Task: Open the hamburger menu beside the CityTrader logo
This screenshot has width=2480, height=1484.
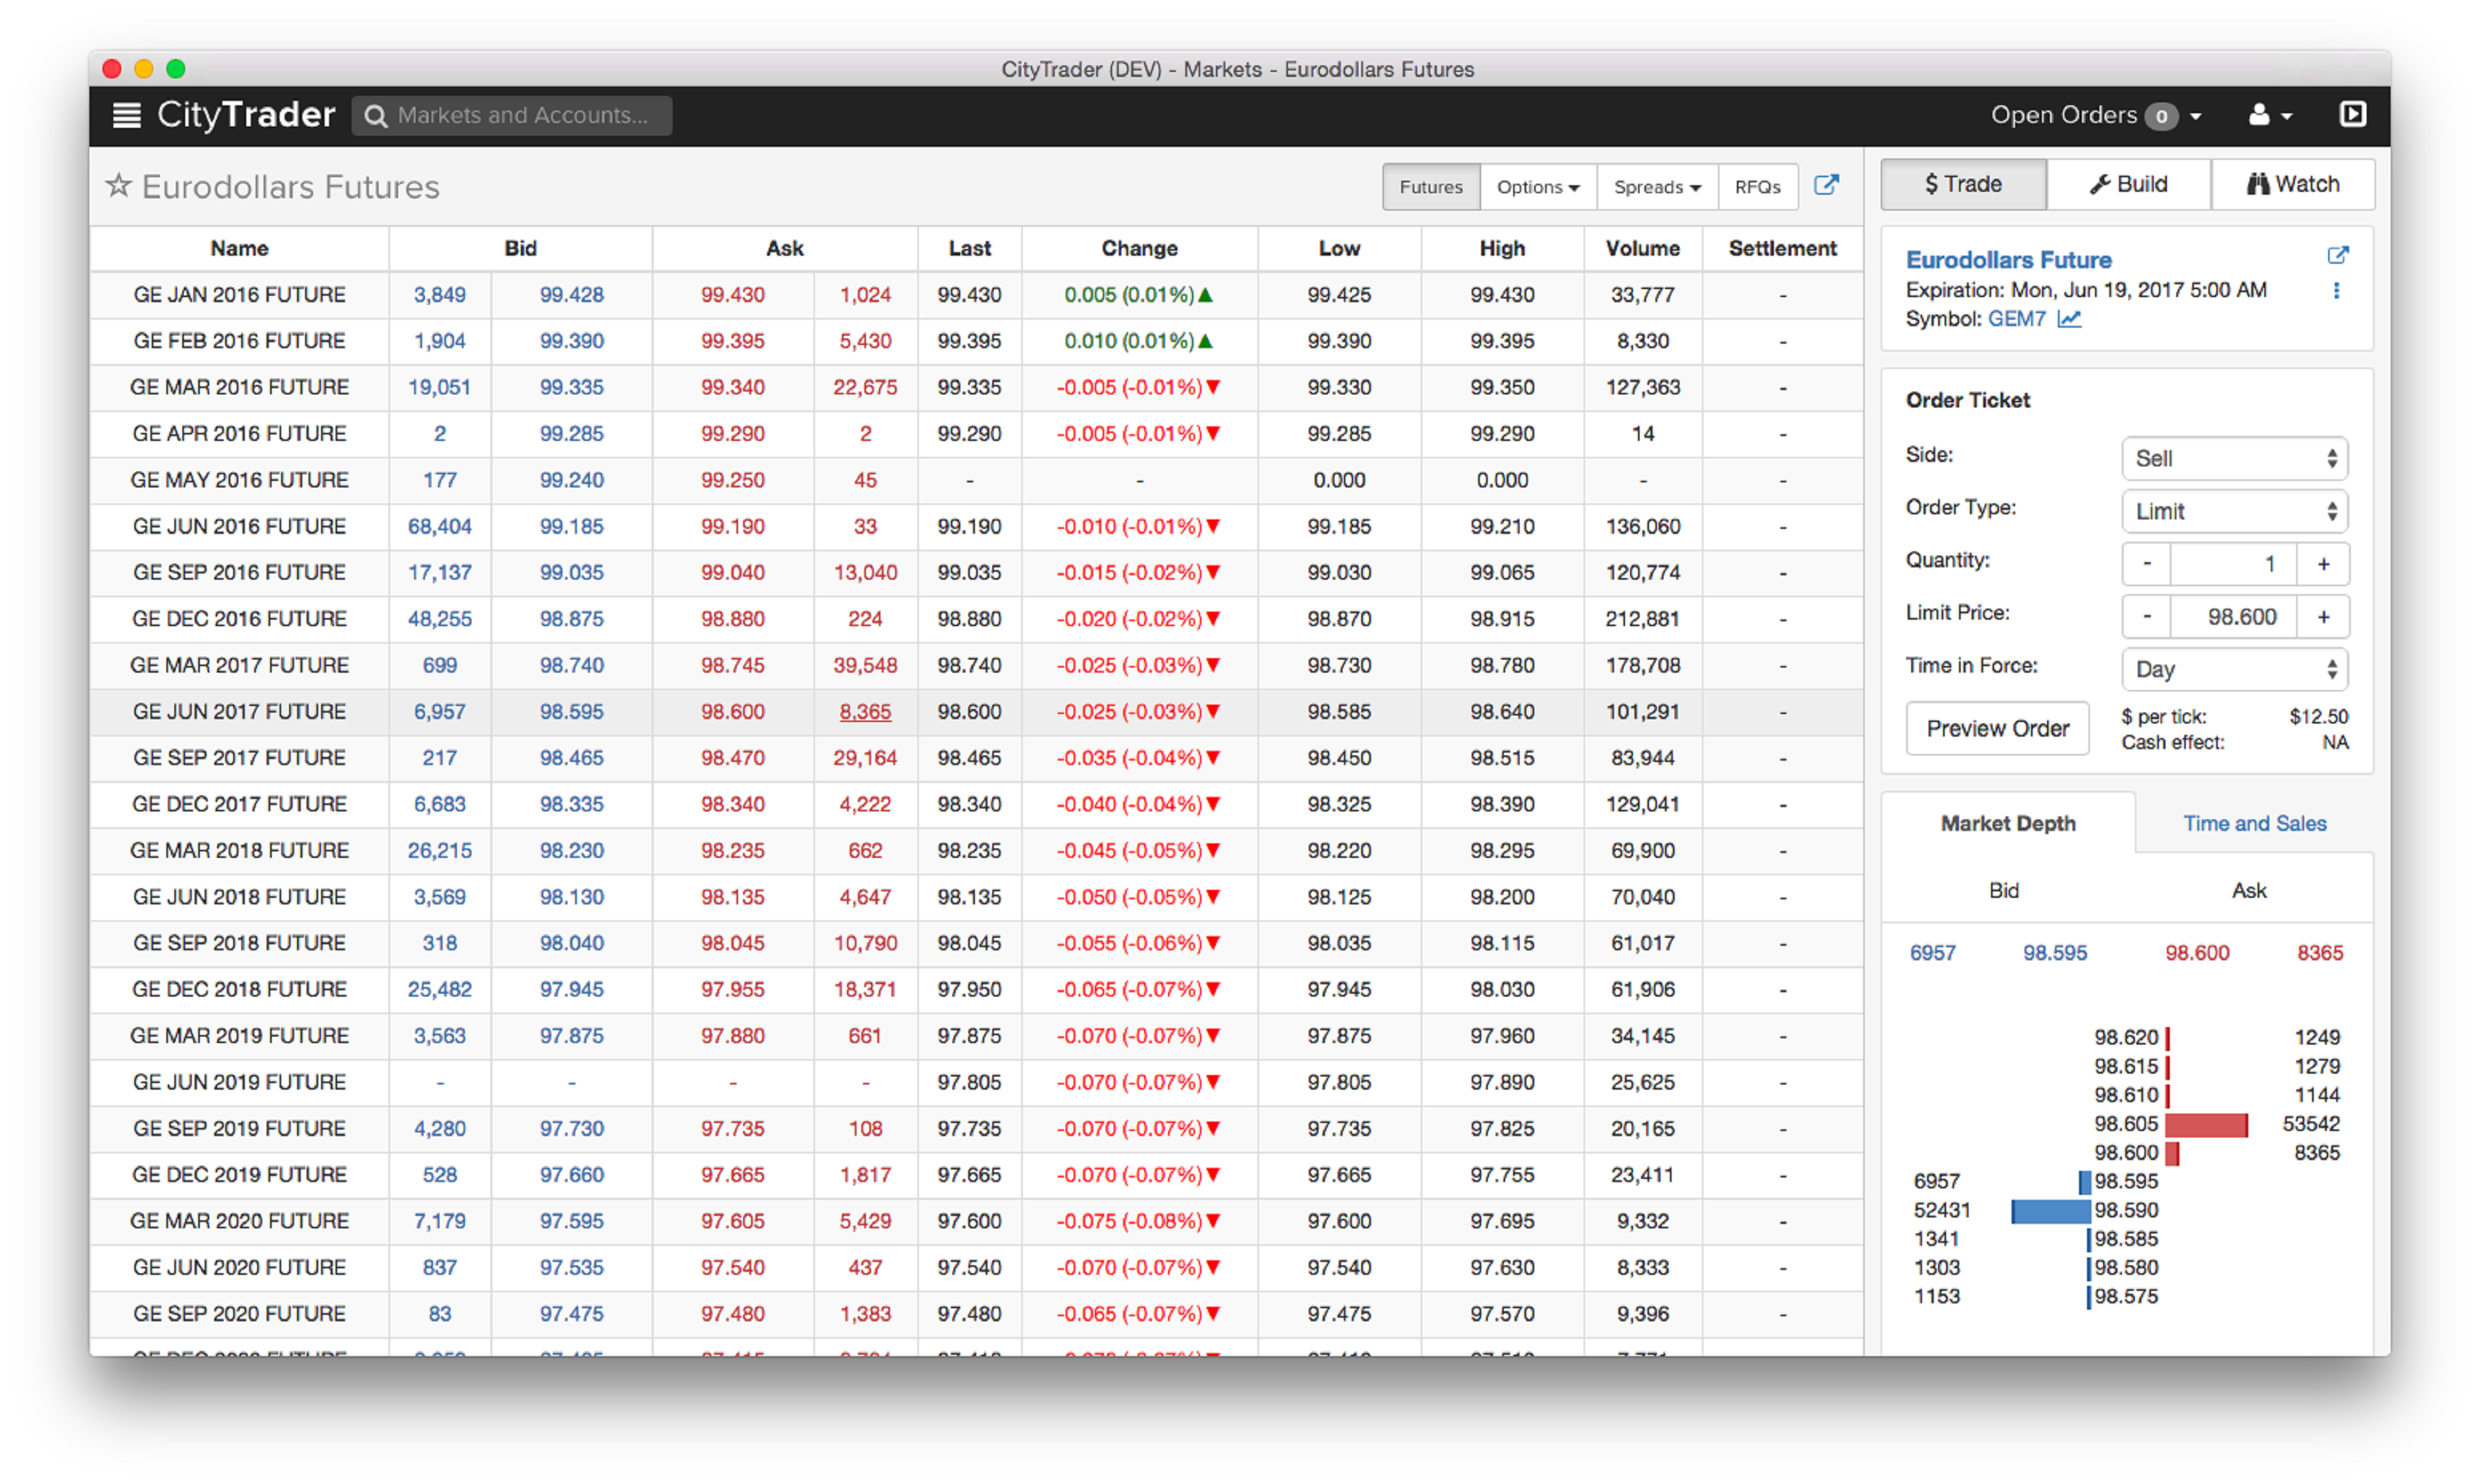Action: (x=126, y=115)
